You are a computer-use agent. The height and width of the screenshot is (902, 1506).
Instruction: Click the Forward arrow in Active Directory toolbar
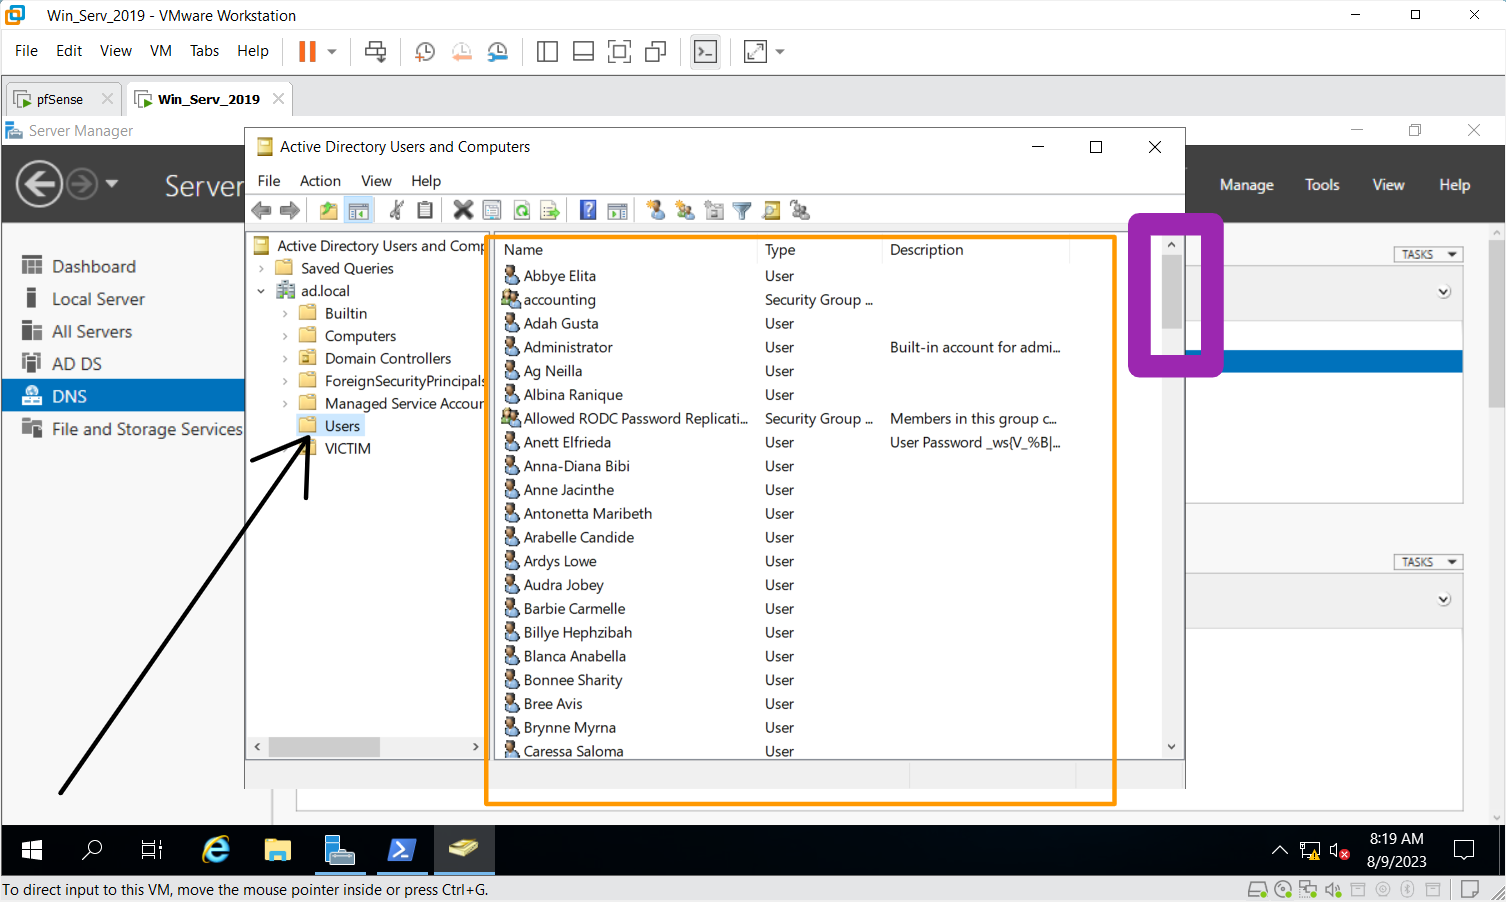[x=290, y=210]
